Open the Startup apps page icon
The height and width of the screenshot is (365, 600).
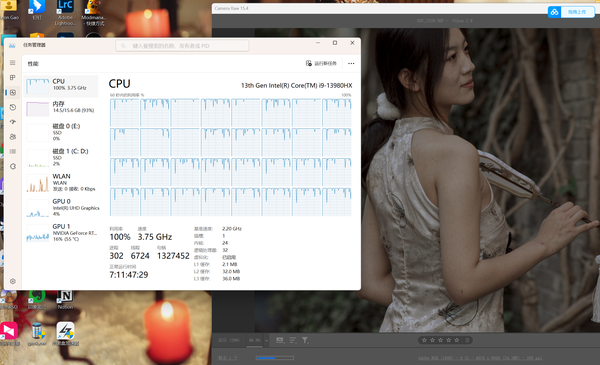(x=13, y=122)
